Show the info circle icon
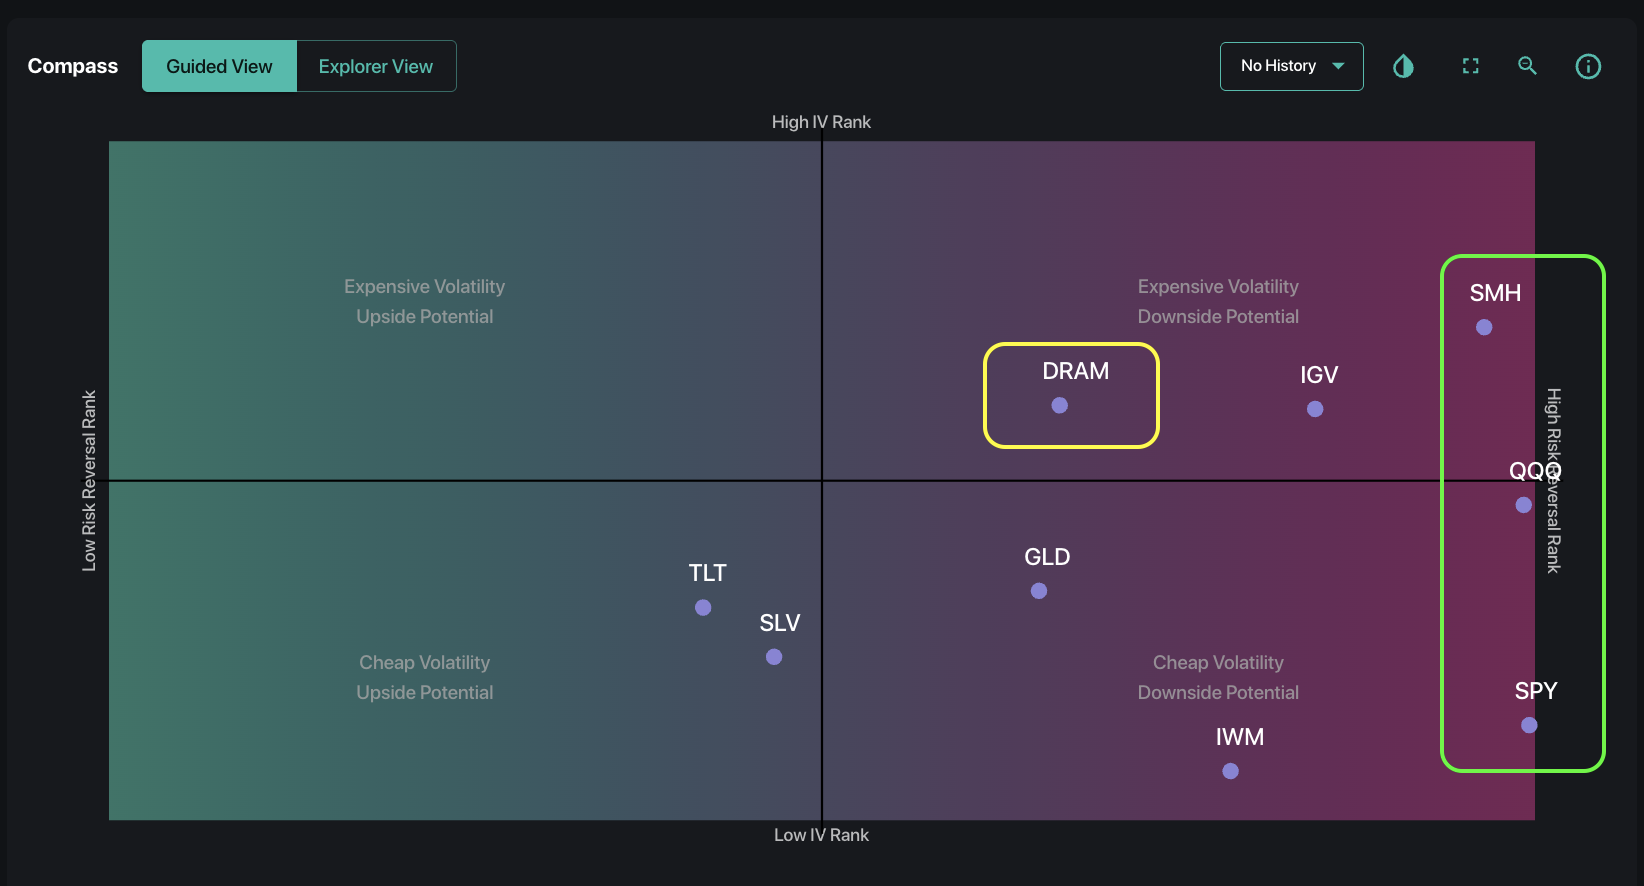Screen dimensions: 1644x886 pyautogui.click(x=1588, y=66)
